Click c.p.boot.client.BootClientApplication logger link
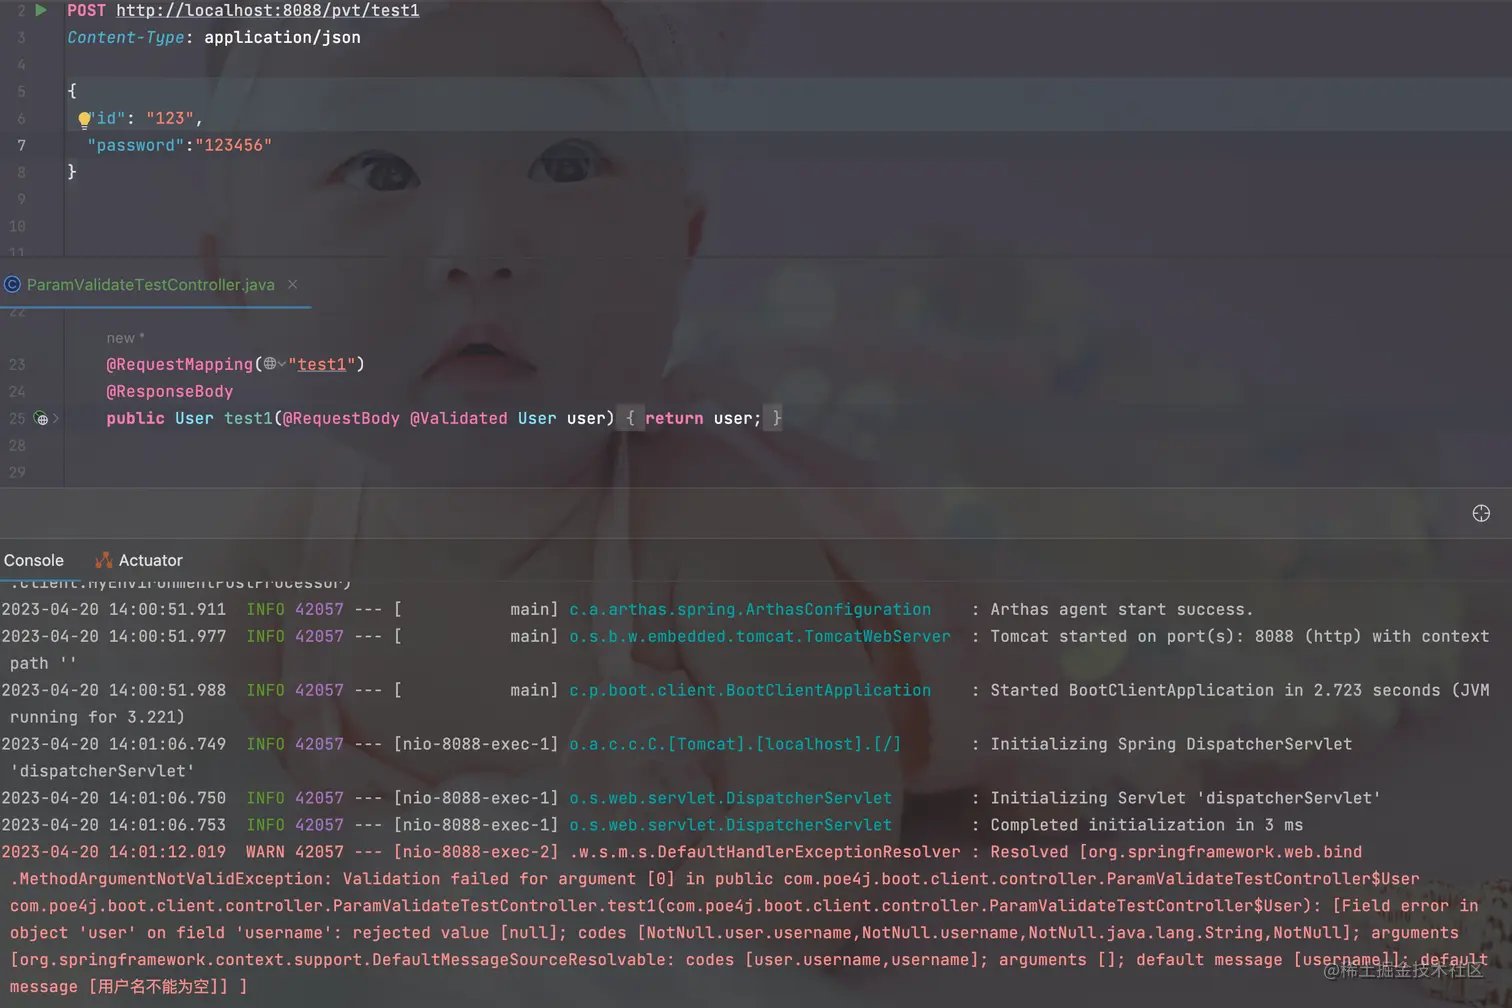The height and width of the screenshot is (1008, 1512). coord(750,690)
